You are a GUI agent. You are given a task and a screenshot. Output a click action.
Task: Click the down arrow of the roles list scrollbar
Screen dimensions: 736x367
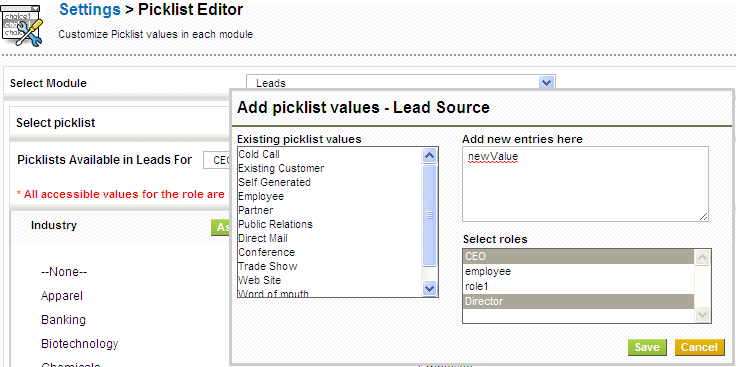702,314
